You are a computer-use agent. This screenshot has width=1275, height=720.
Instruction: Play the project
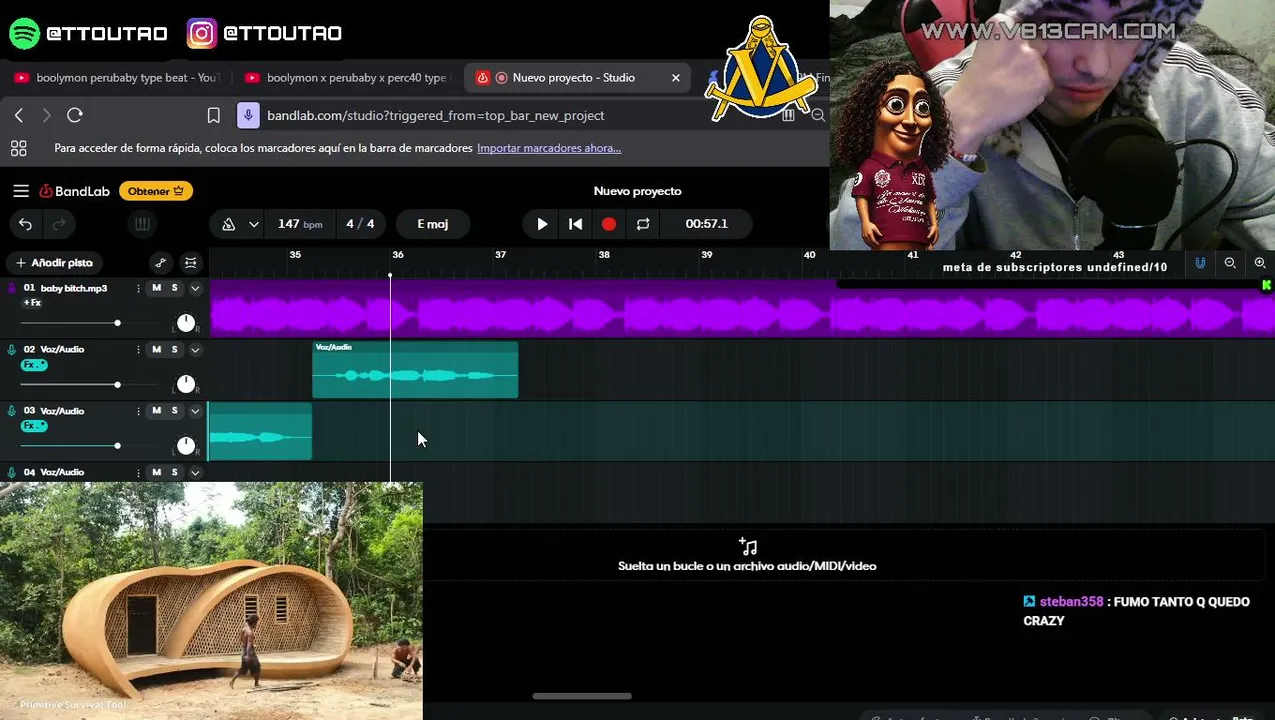542,224
